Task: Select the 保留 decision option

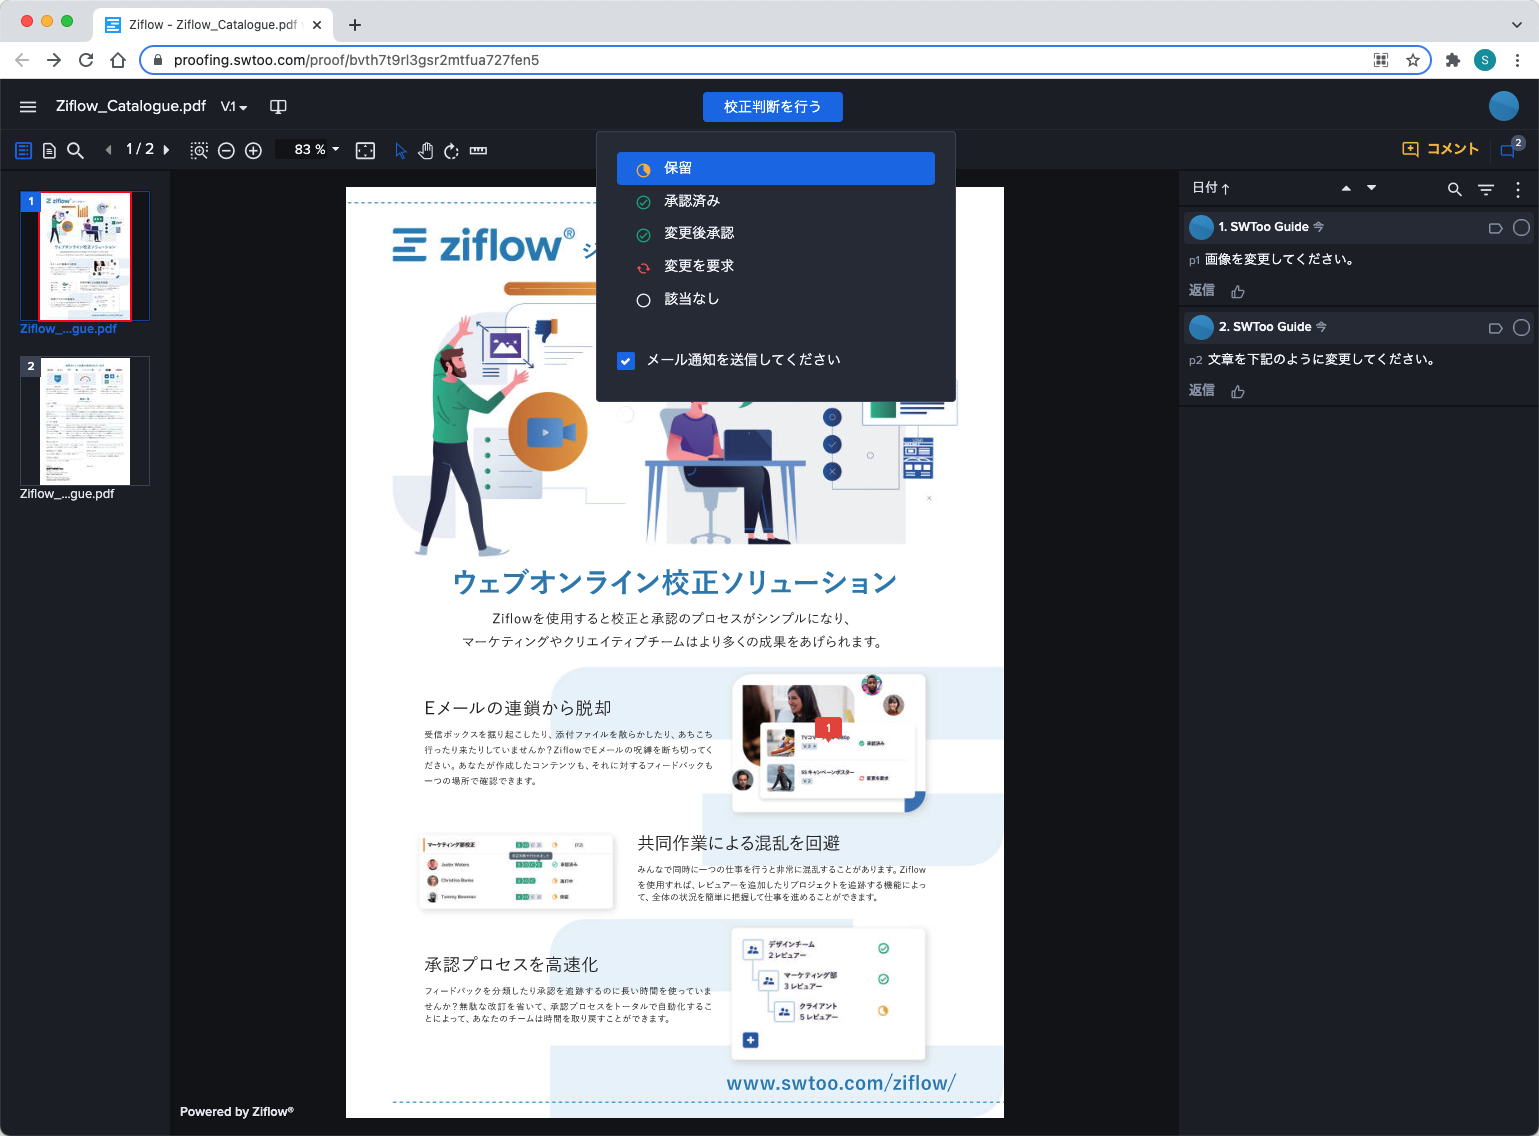Action: pyautogui.click(x=776, y=168)
